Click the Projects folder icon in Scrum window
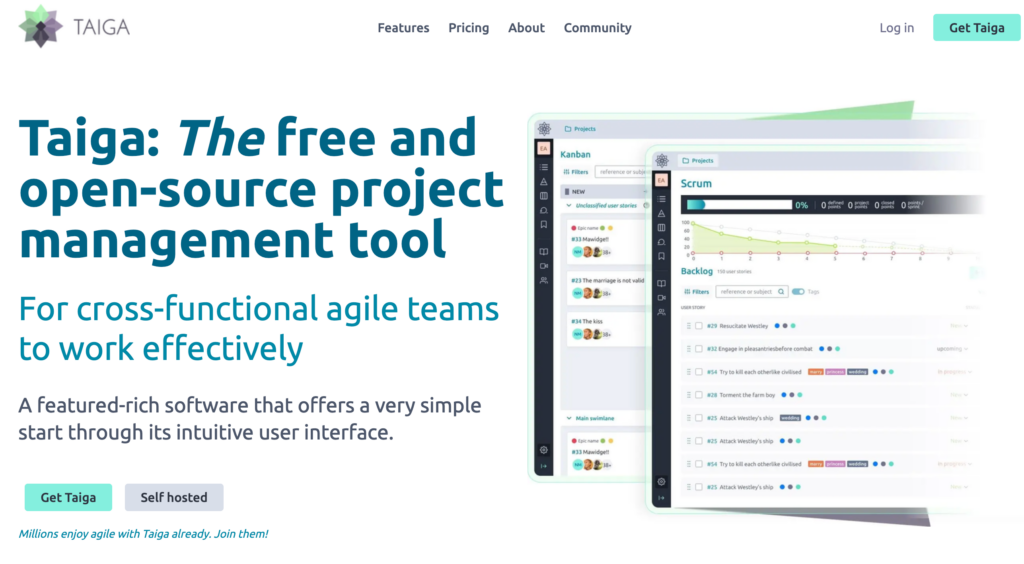Screen dimensions: 1024x564 tap(686, 160)
